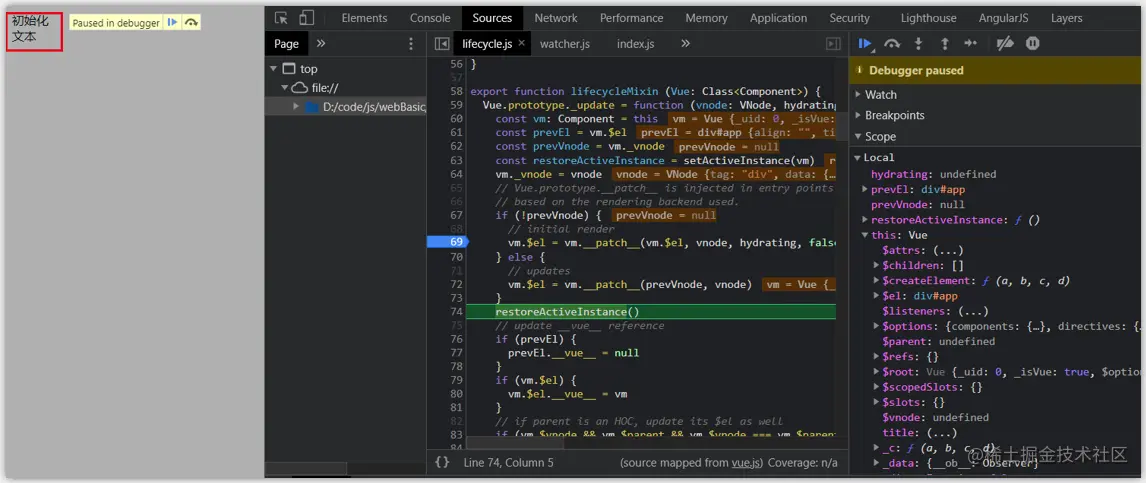Show more open file tabs
The image size is (1146, 483).
(x=686, y=44)
